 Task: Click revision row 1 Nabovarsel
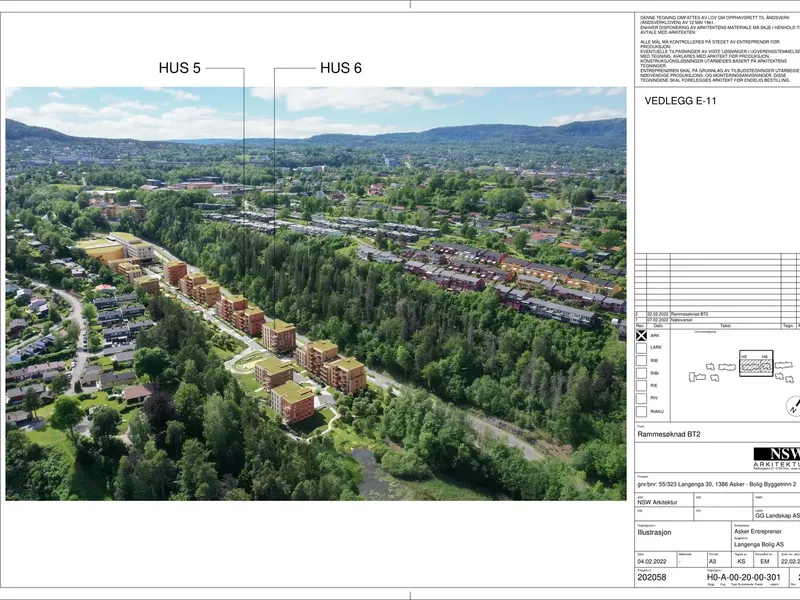coord(718,320)
